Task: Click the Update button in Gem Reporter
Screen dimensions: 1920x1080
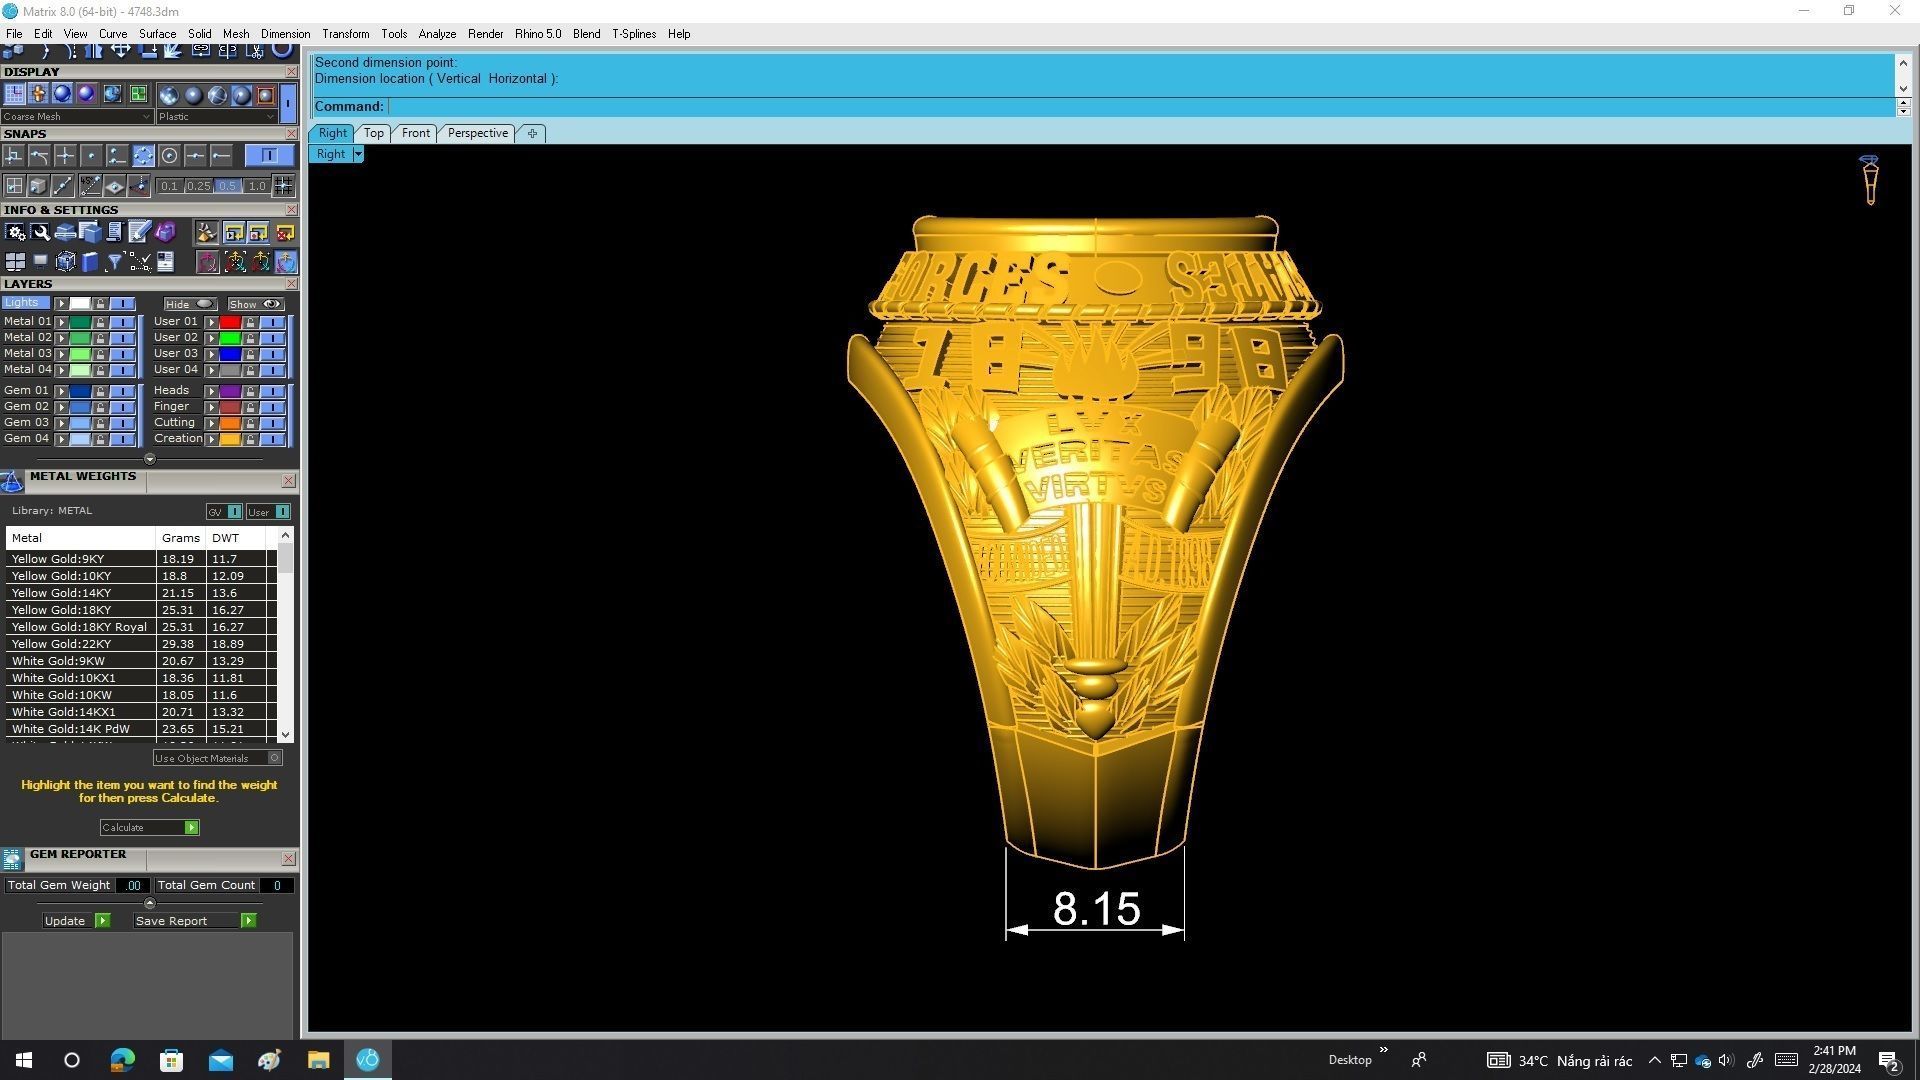Action: [x=76, y=921]
